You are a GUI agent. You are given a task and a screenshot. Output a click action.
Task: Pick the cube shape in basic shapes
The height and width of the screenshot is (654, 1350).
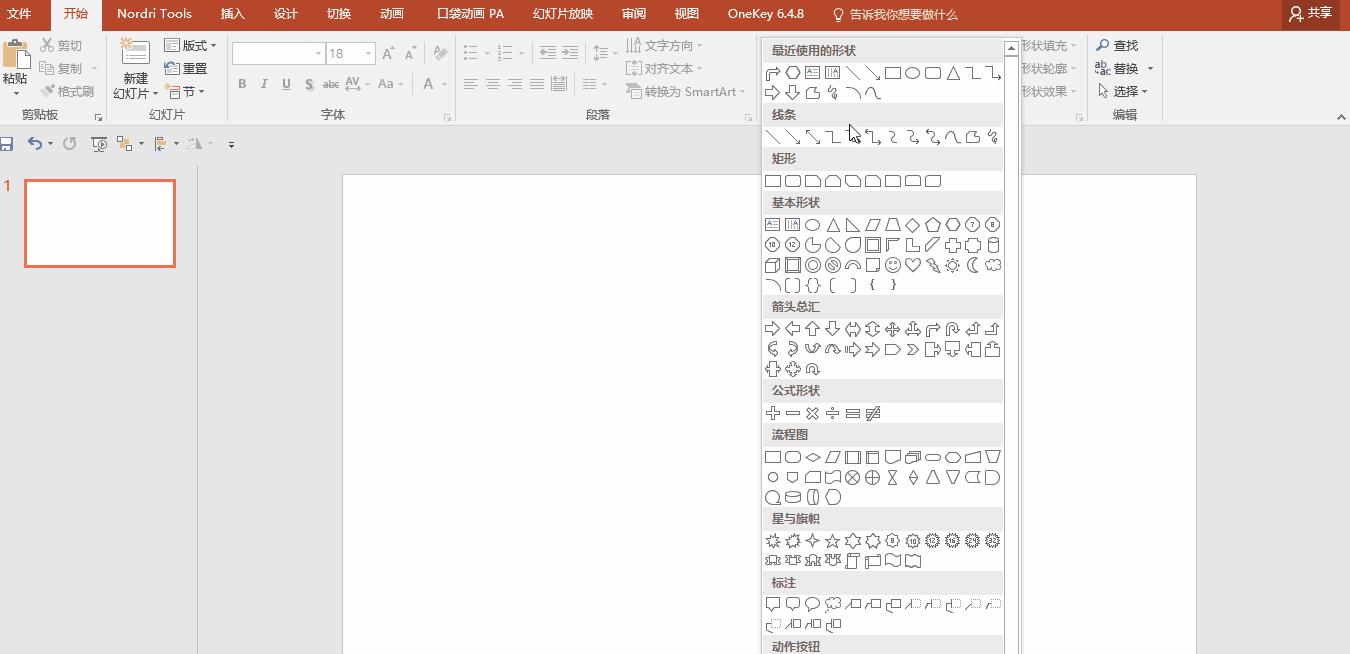tap(772, 265)
